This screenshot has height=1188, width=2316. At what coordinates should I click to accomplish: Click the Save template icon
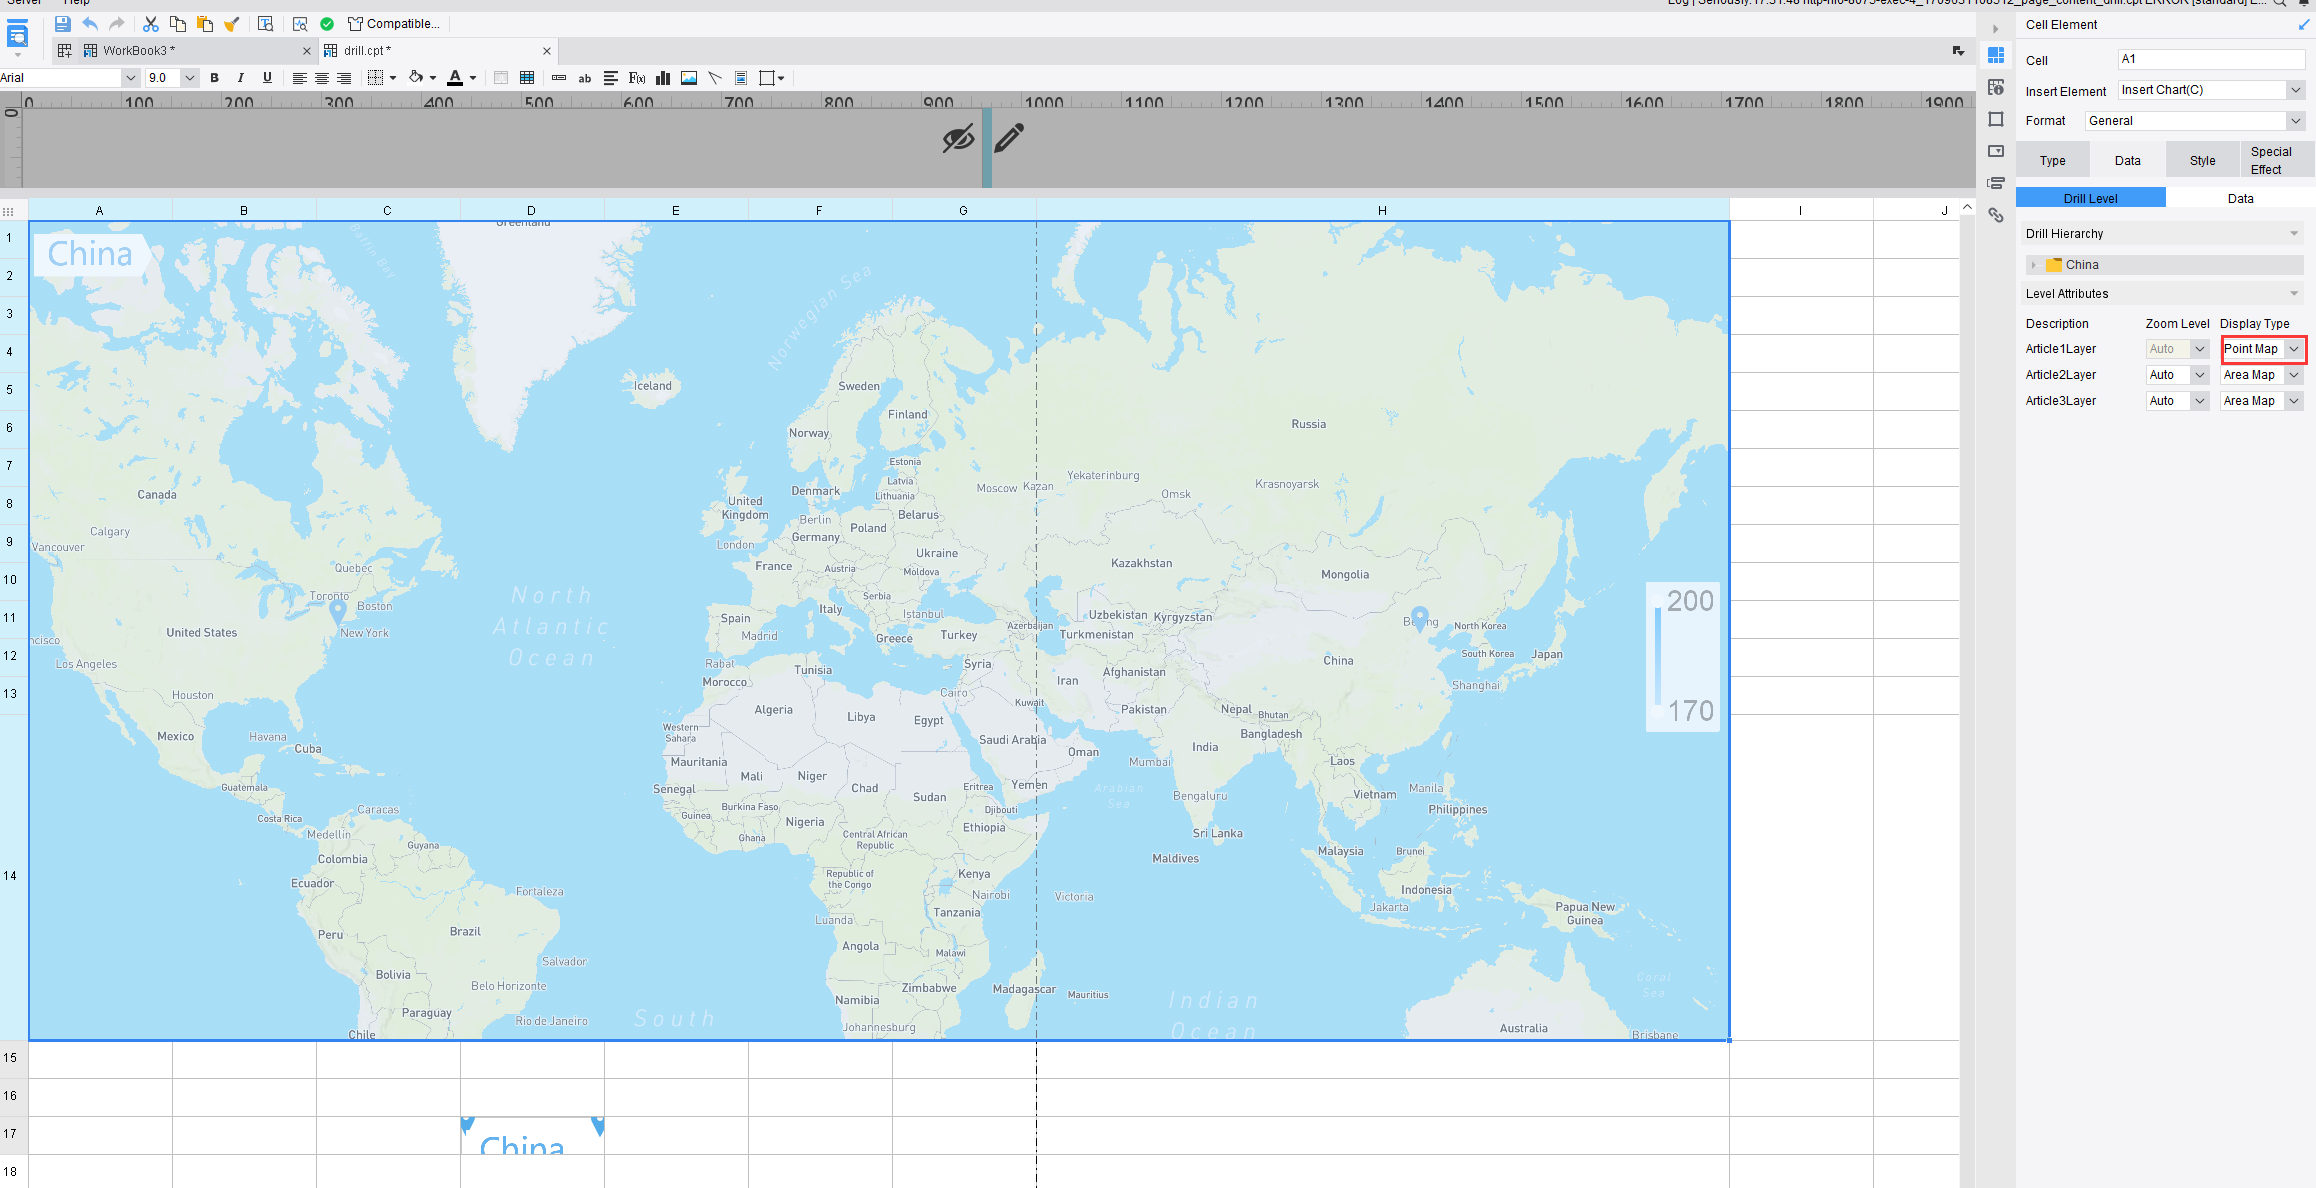pos(62,24)
